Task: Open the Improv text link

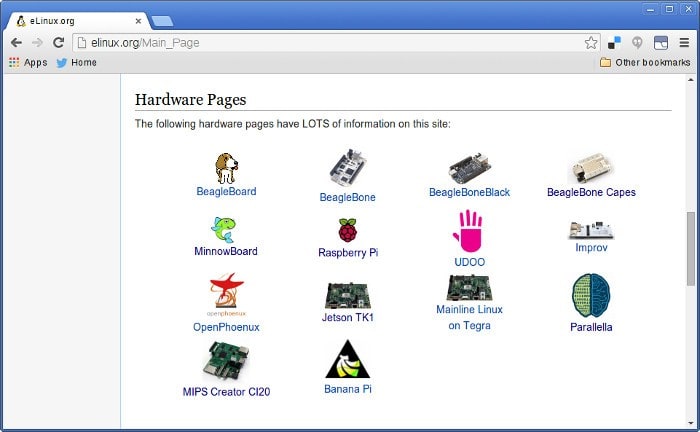Action: coord(591,247)
